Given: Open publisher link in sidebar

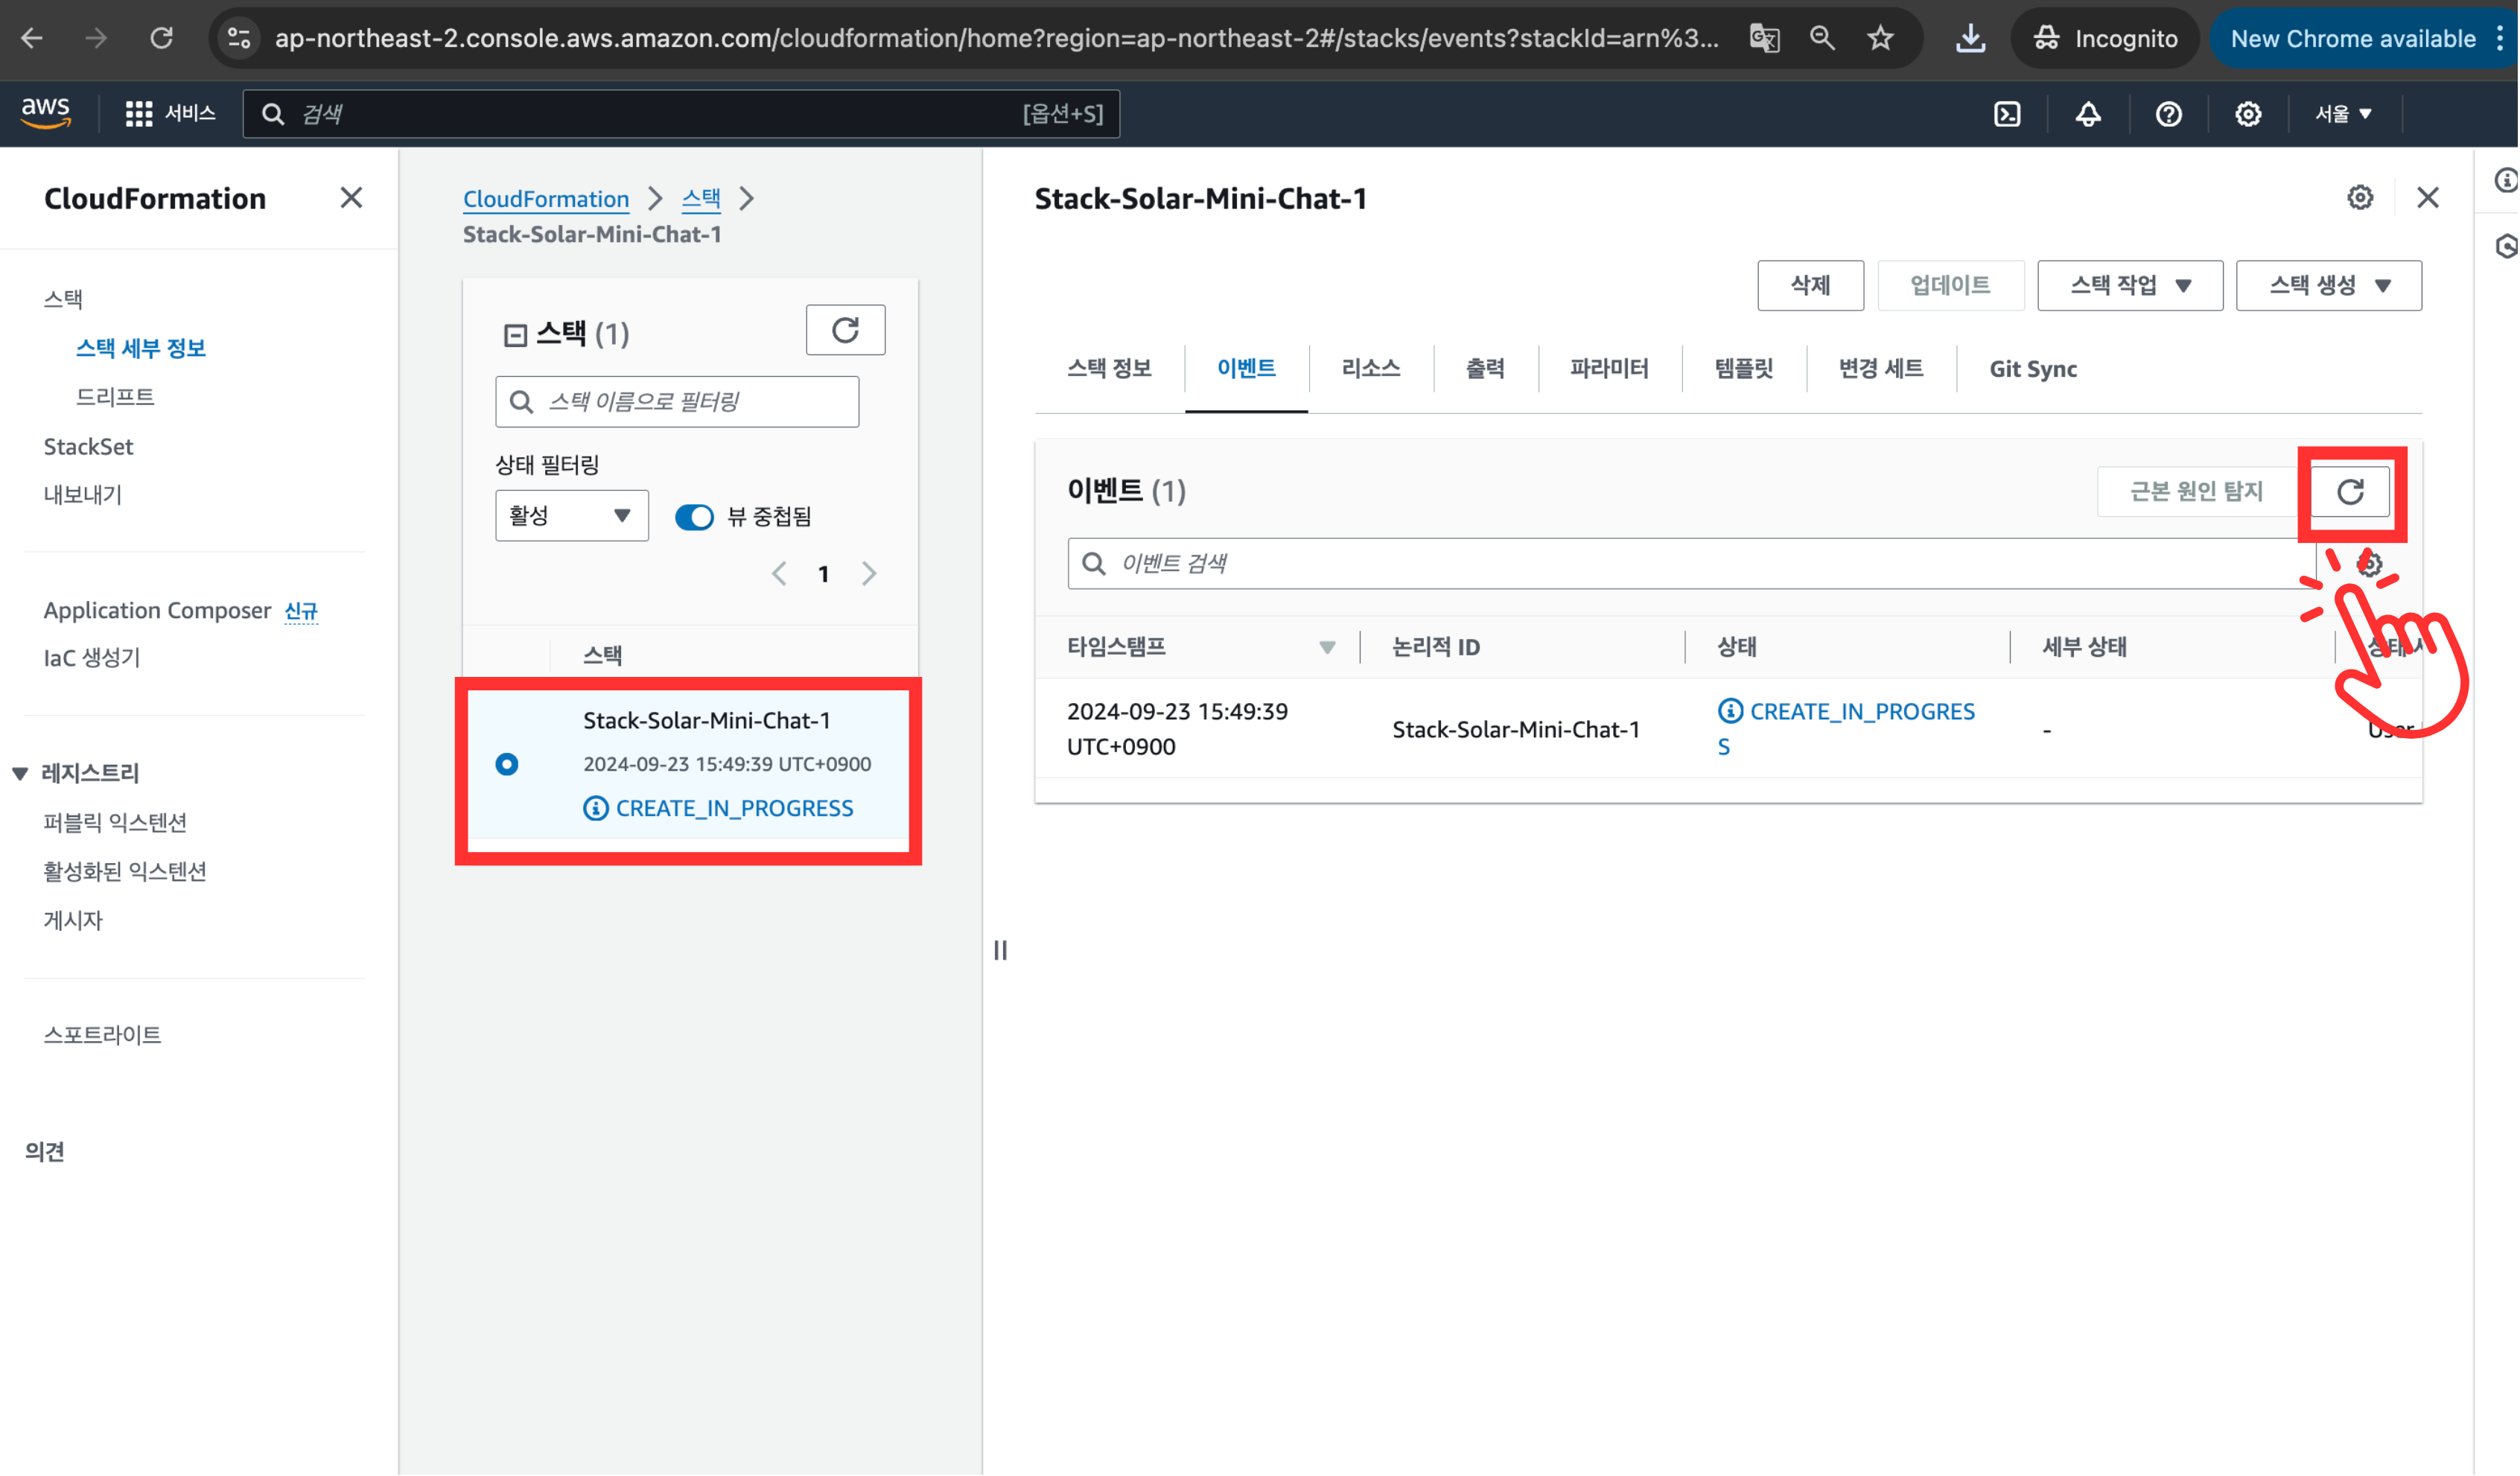Looking at the screenshot, I should [73, 921].
